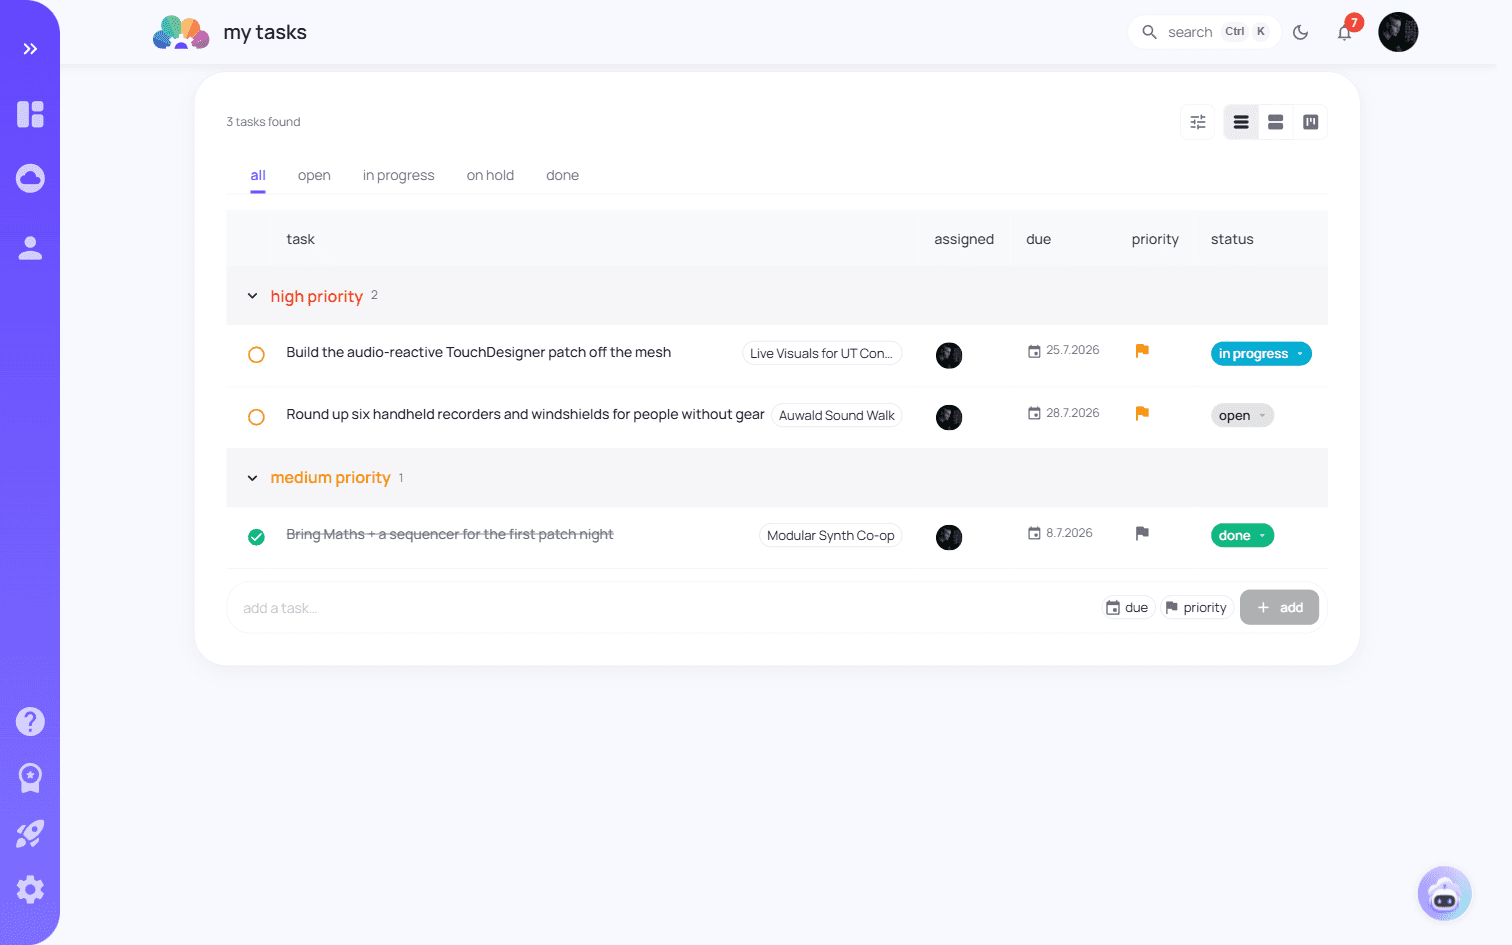Click assignee avatar on TouchDesigner patch task
The width and height of the screenshot is (1512, 945).
coord(949,355)
